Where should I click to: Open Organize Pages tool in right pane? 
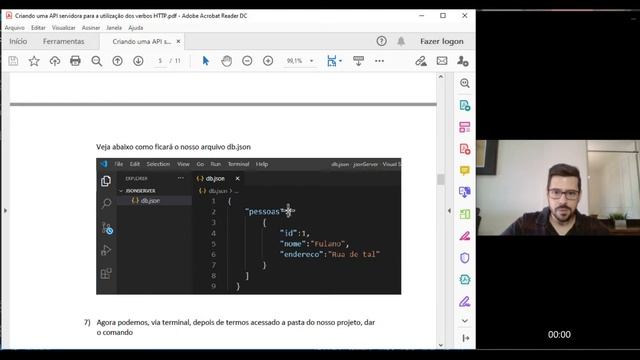tap(464, 127)
